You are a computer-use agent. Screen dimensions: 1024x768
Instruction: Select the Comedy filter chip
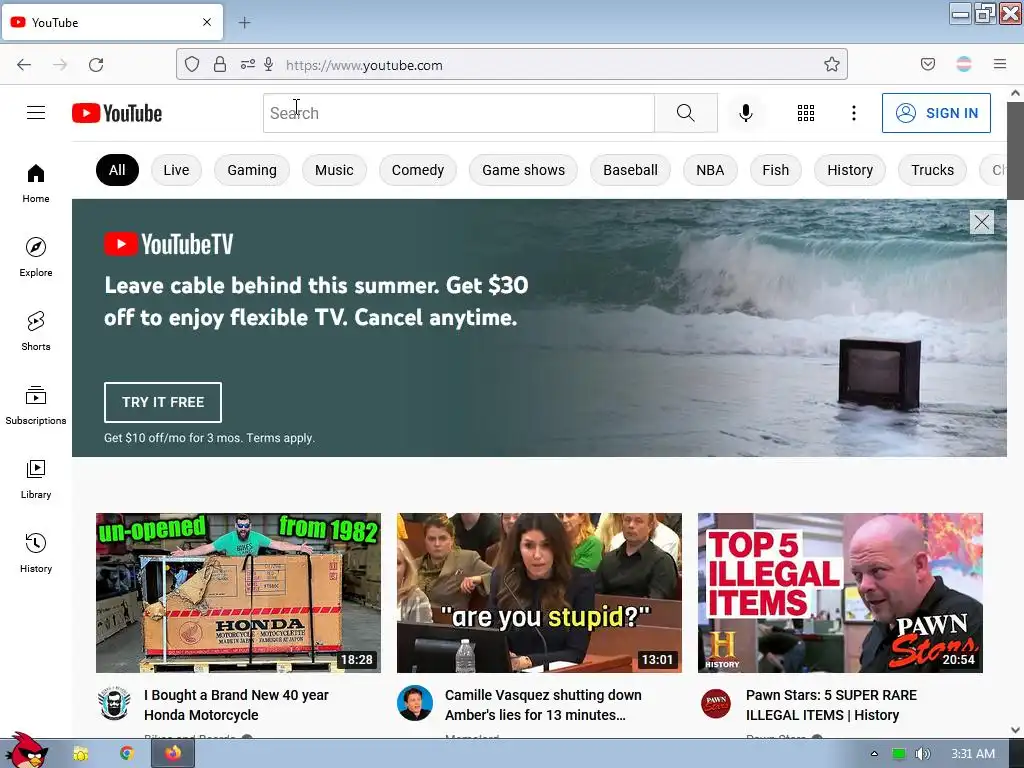click(x=418, y=170)
